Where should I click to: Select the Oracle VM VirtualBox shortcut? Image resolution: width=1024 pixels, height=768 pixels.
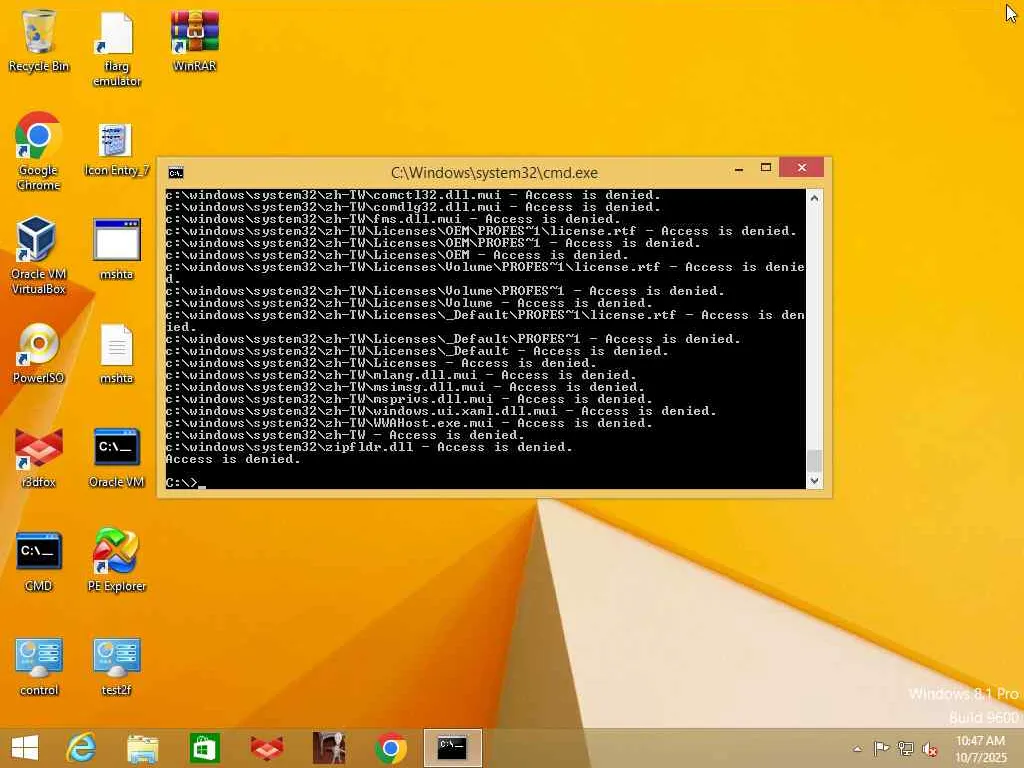(39, 255)
